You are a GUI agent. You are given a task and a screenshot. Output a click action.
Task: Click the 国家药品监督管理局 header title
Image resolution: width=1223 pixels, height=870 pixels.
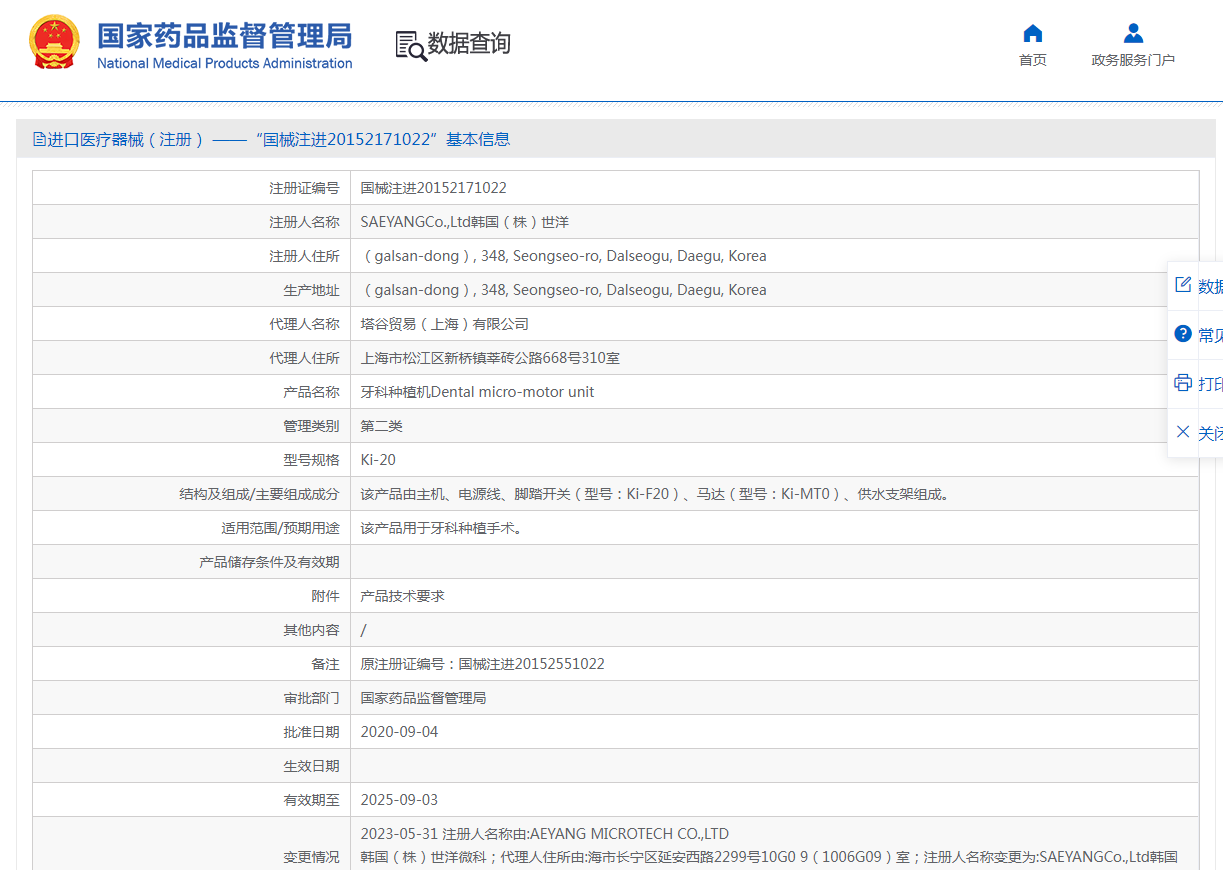pyautogui.click(x=225, y=36)
